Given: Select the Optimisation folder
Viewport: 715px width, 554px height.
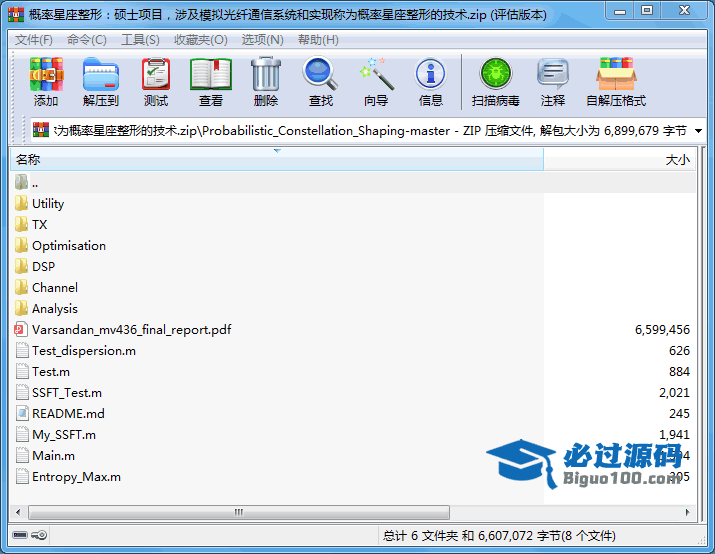Looking at the screenshot, I should (x=69, y=245).
